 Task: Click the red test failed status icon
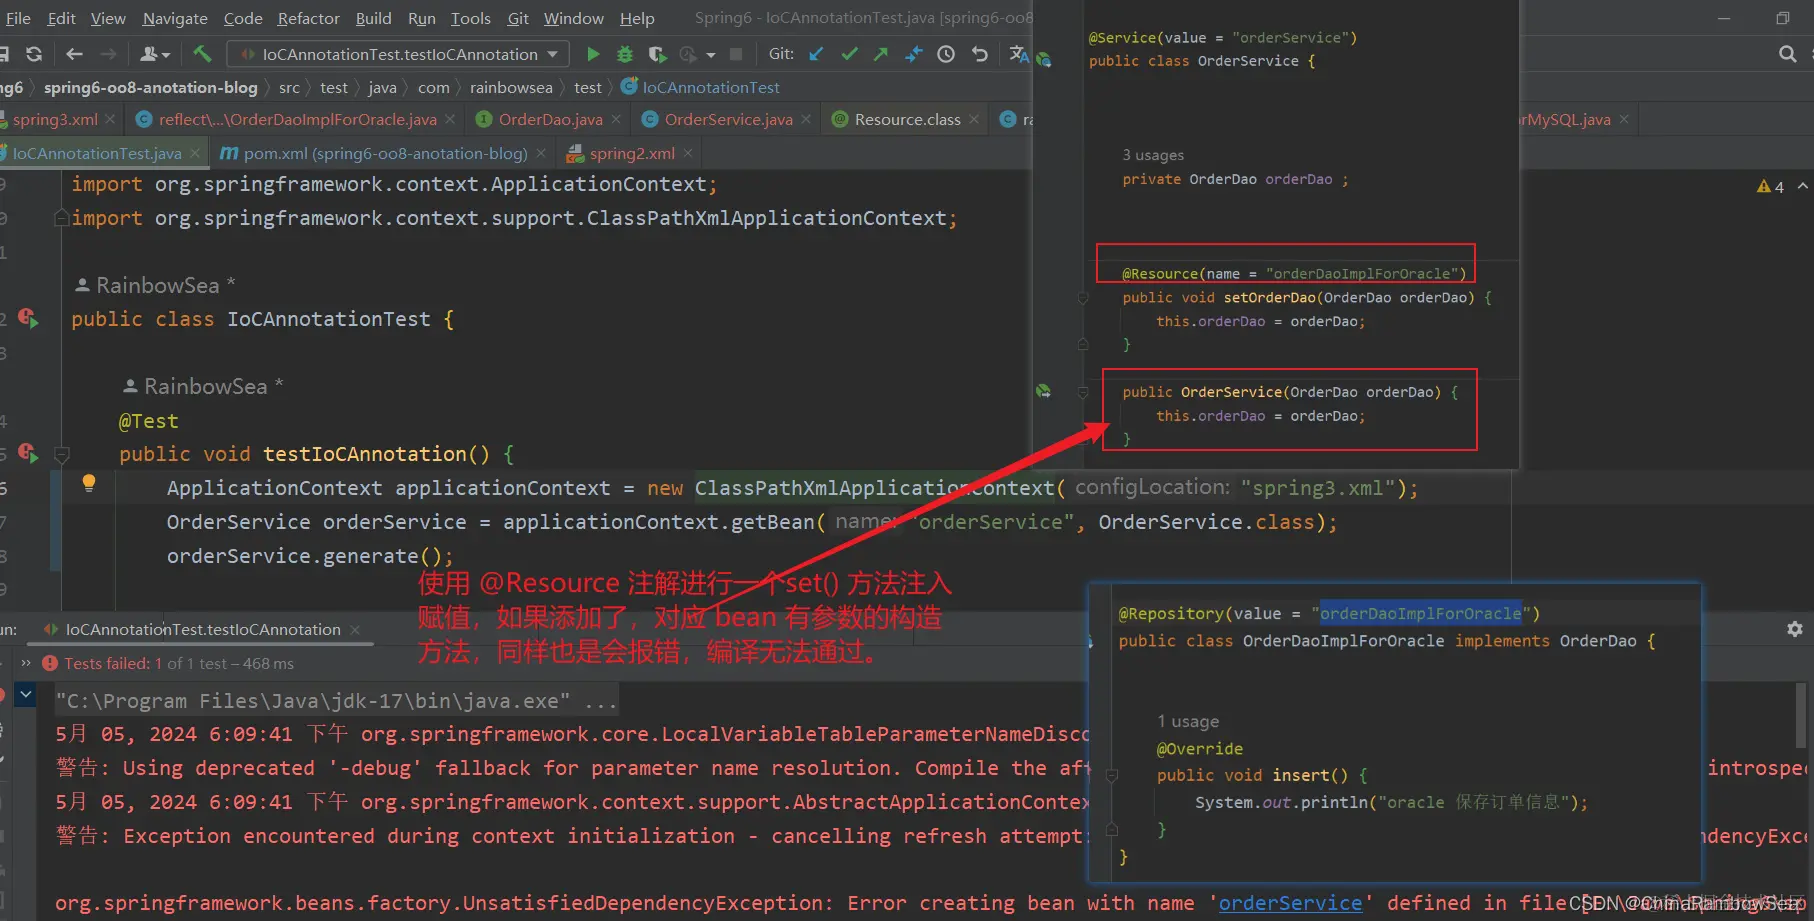[x=50, y=663]
